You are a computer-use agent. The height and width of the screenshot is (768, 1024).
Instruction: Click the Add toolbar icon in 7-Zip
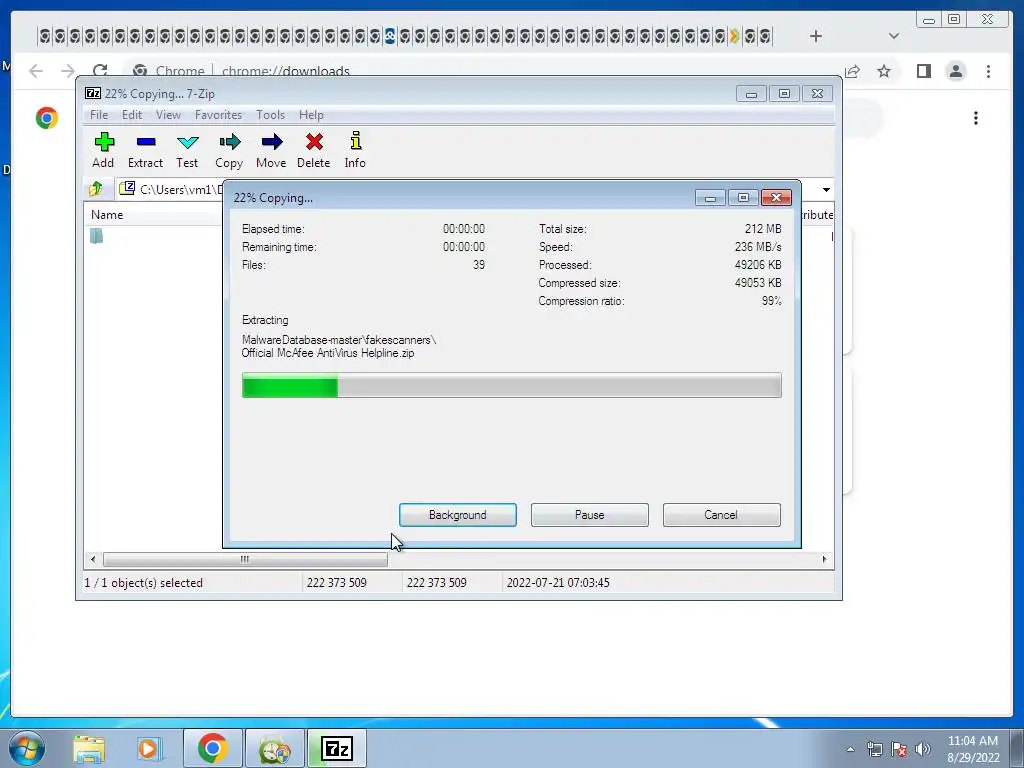(x=103, y=150)
